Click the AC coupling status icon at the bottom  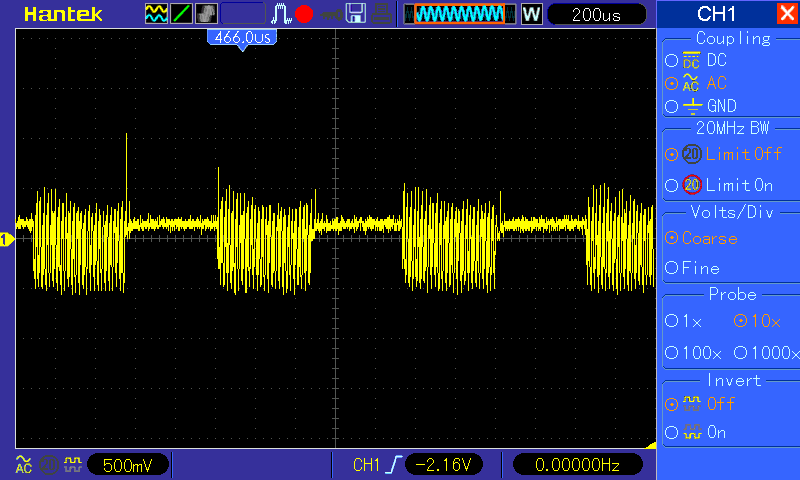tap(23, 464)
